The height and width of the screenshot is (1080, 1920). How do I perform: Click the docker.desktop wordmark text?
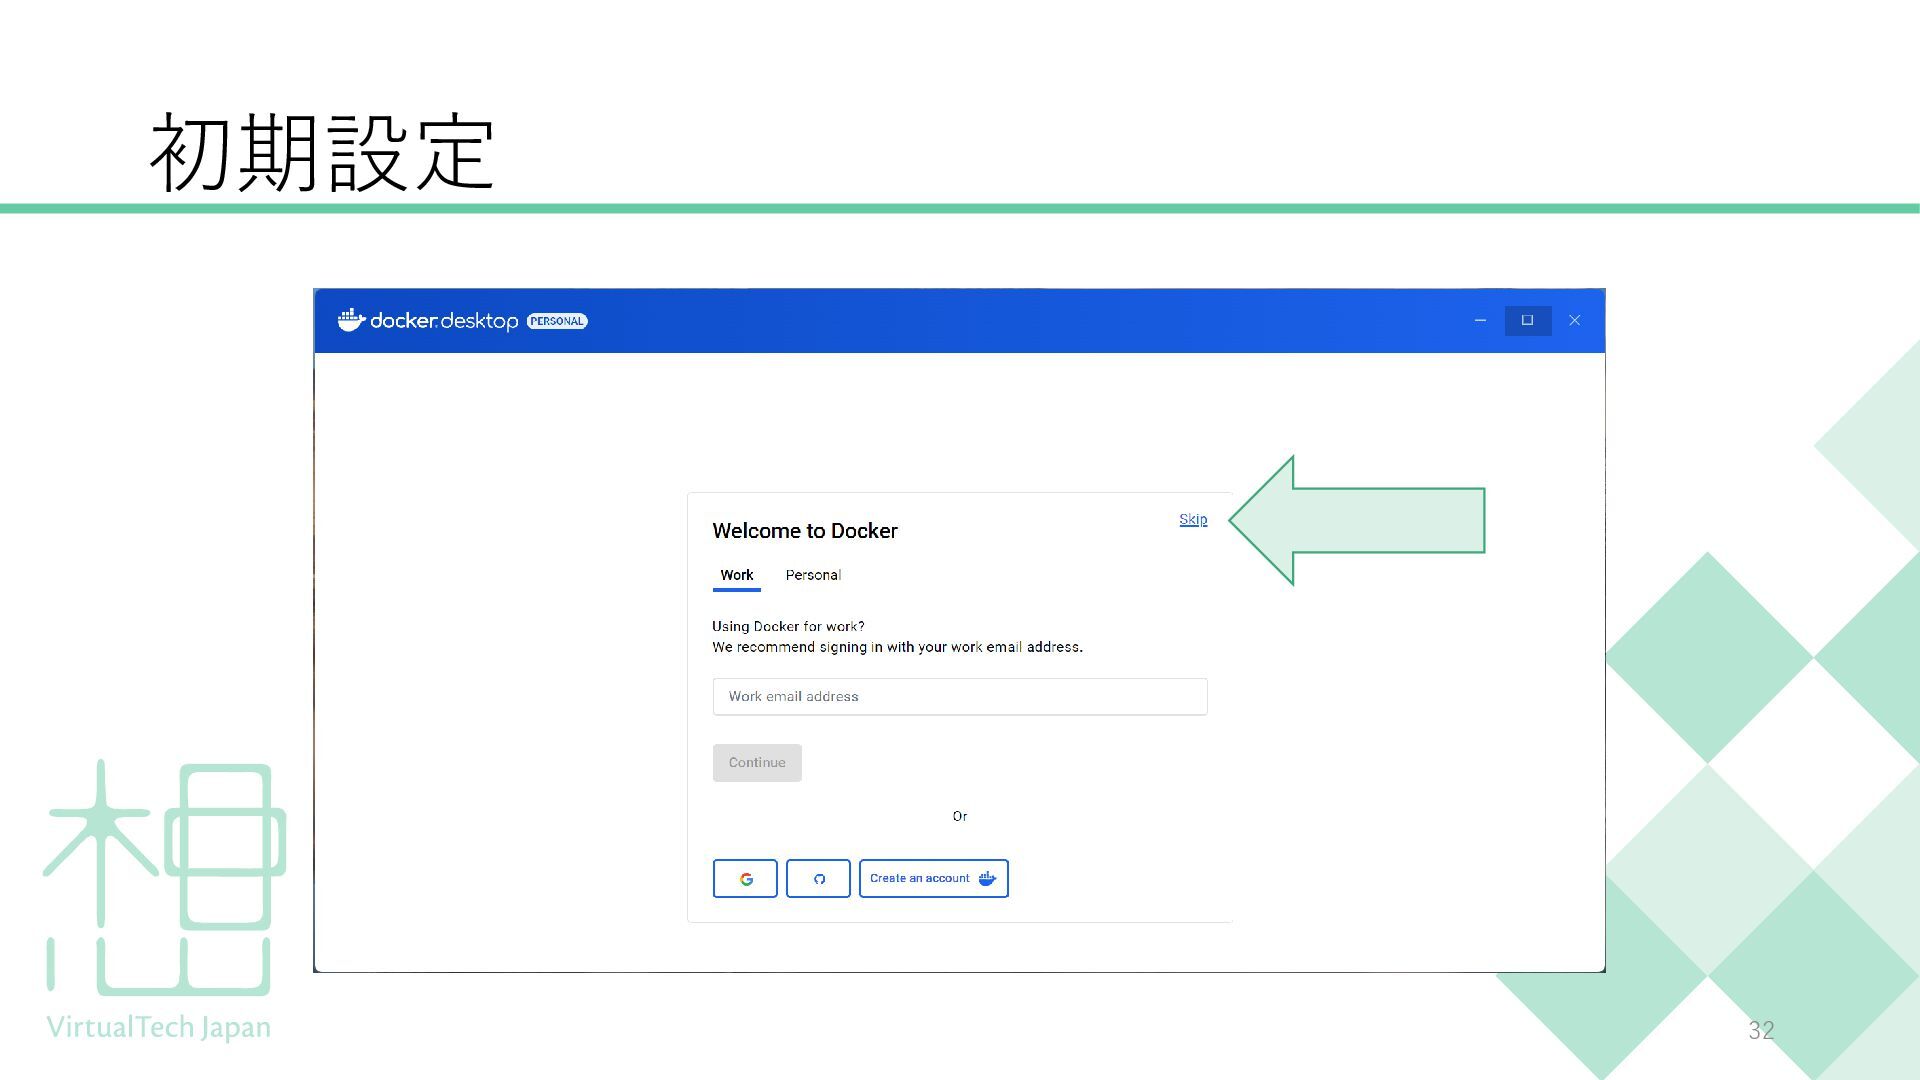(x=444, y=321)
